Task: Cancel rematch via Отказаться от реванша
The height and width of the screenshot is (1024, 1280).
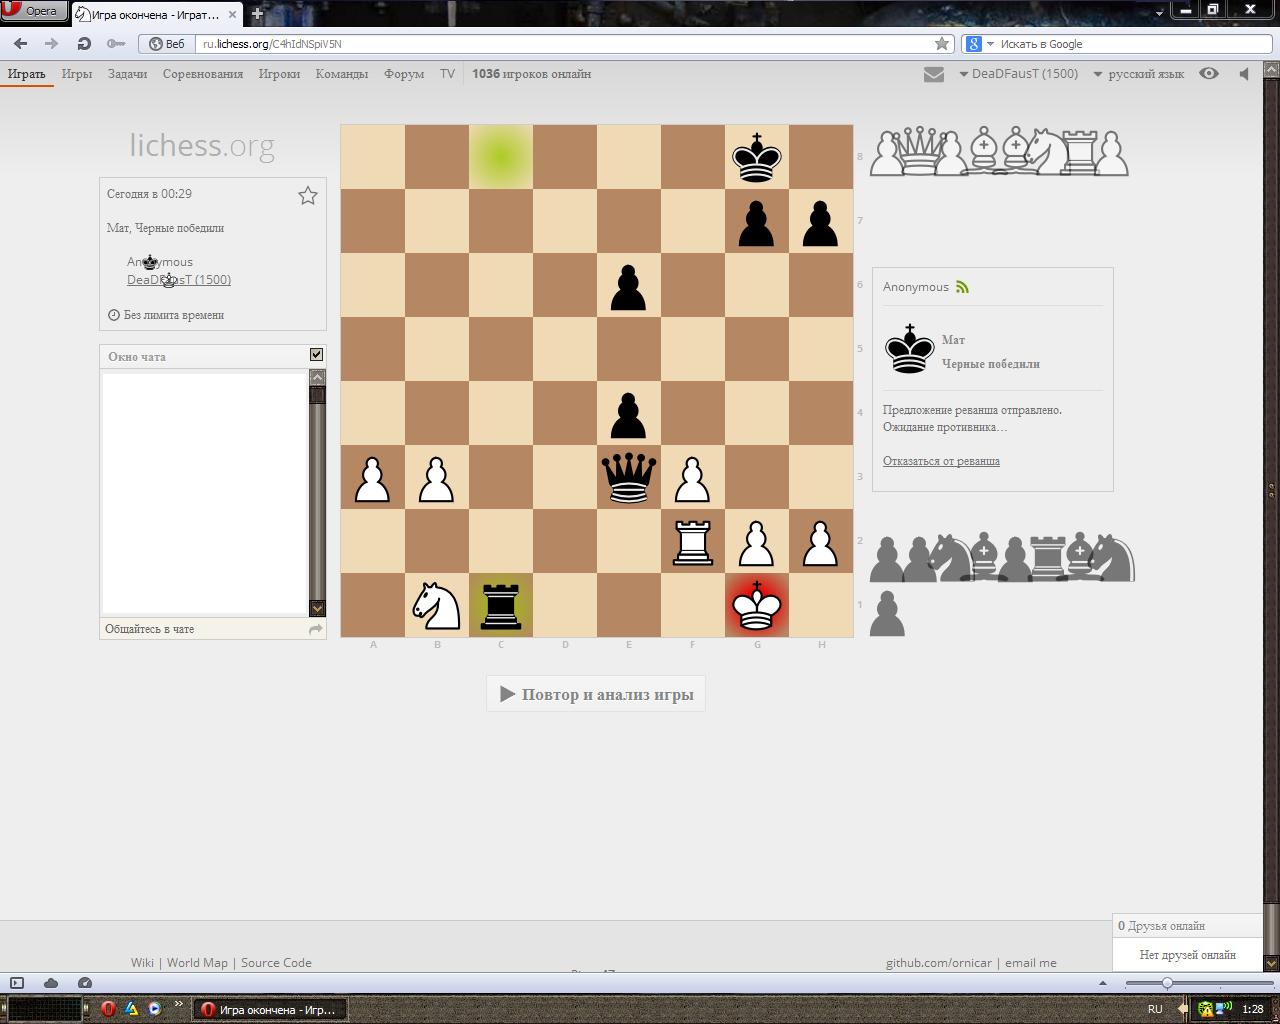Action: point(941,461)
